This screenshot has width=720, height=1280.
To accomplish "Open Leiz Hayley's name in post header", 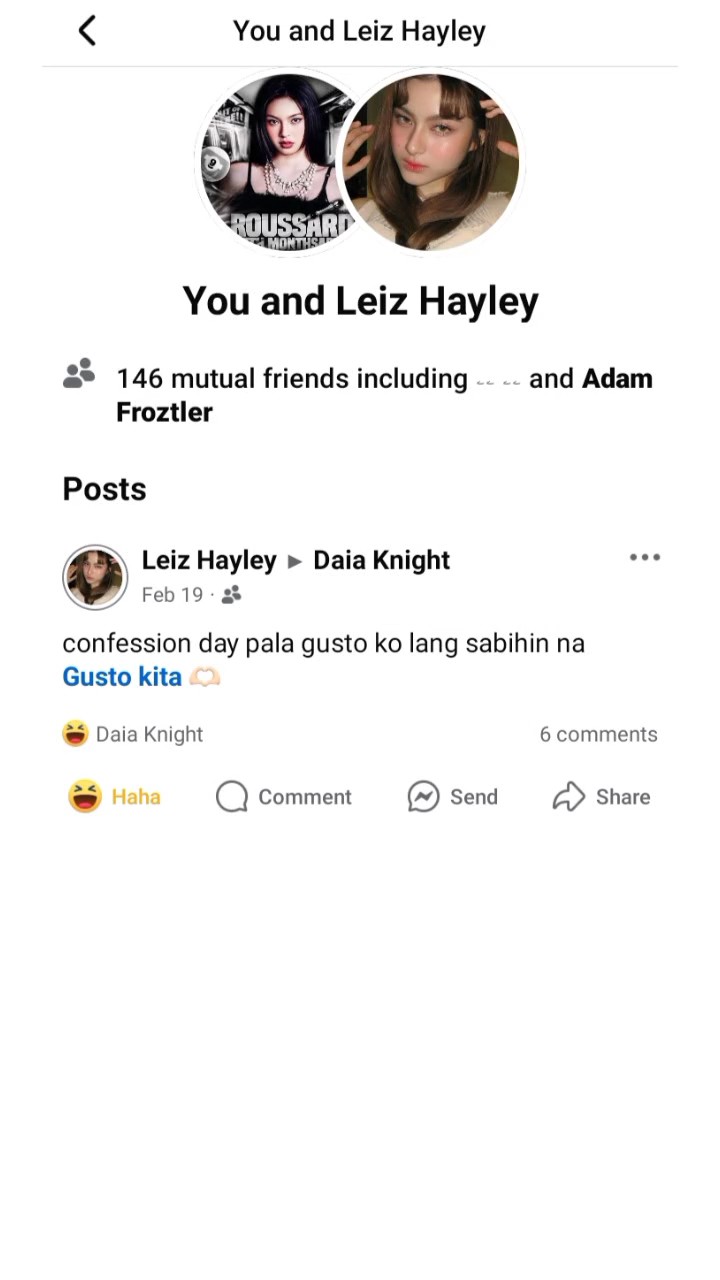I will pyautogui.click(x=209, y=560).
